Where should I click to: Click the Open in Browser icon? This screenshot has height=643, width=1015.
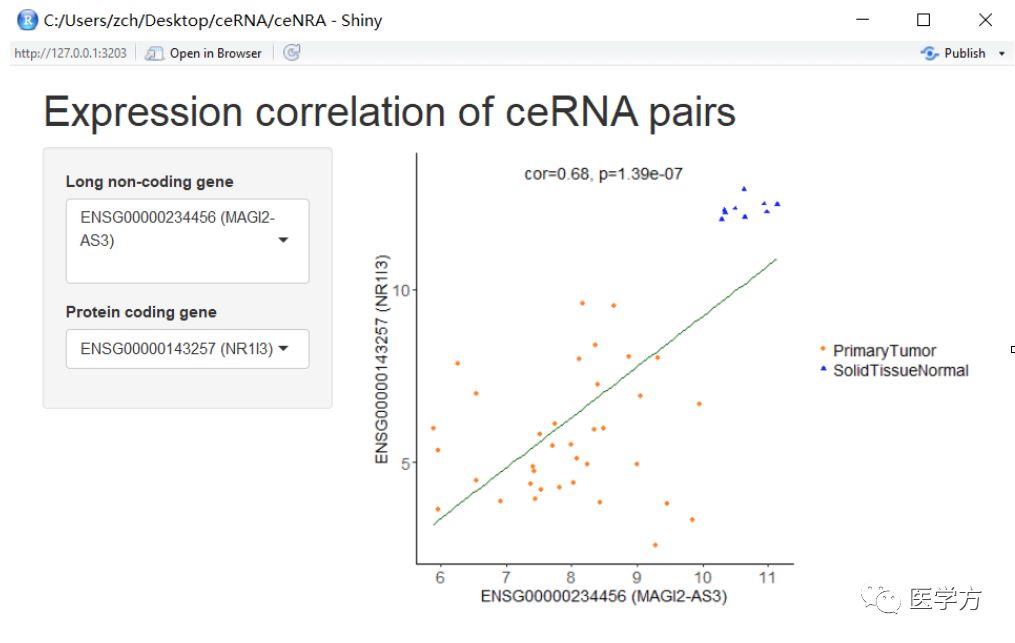[x=154, y=53]
